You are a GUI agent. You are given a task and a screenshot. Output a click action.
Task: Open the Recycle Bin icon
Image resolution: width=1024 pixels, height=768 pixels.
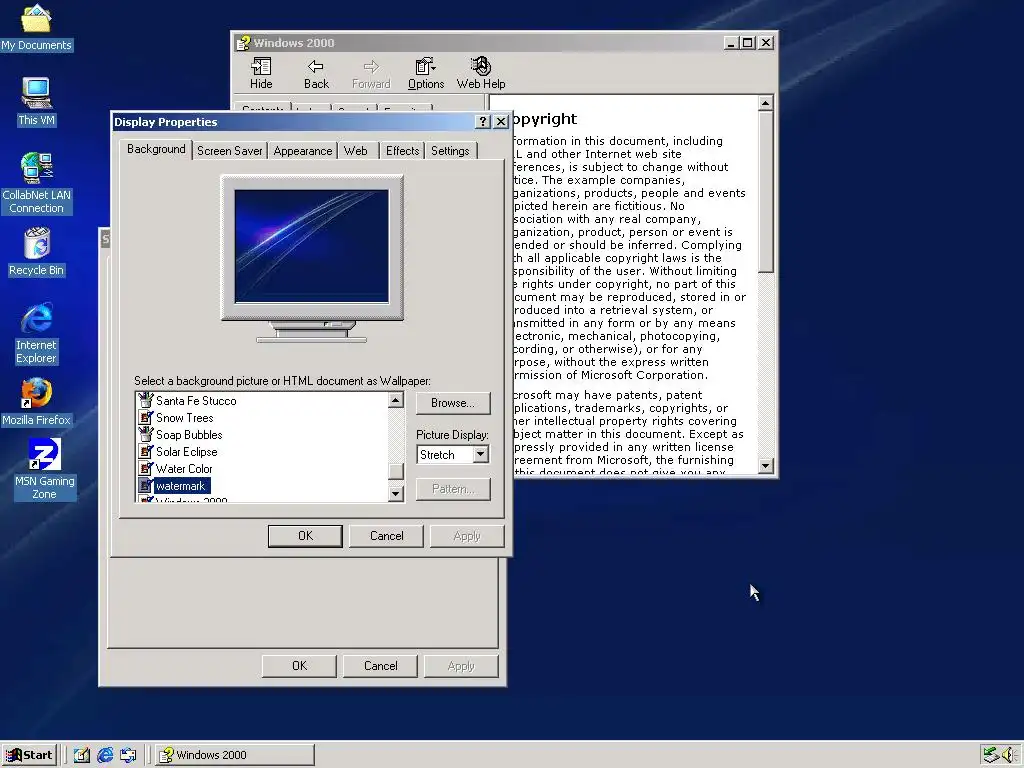(36, 252)
